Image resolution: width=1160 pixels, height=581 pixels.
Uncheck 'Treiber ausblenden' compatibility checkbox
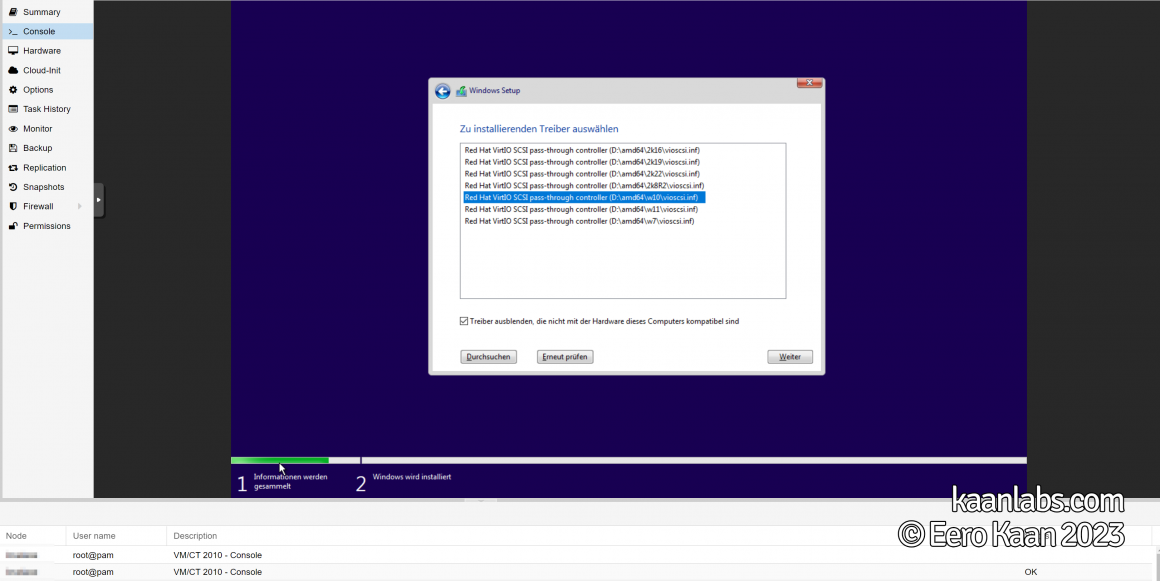[464, 321]
